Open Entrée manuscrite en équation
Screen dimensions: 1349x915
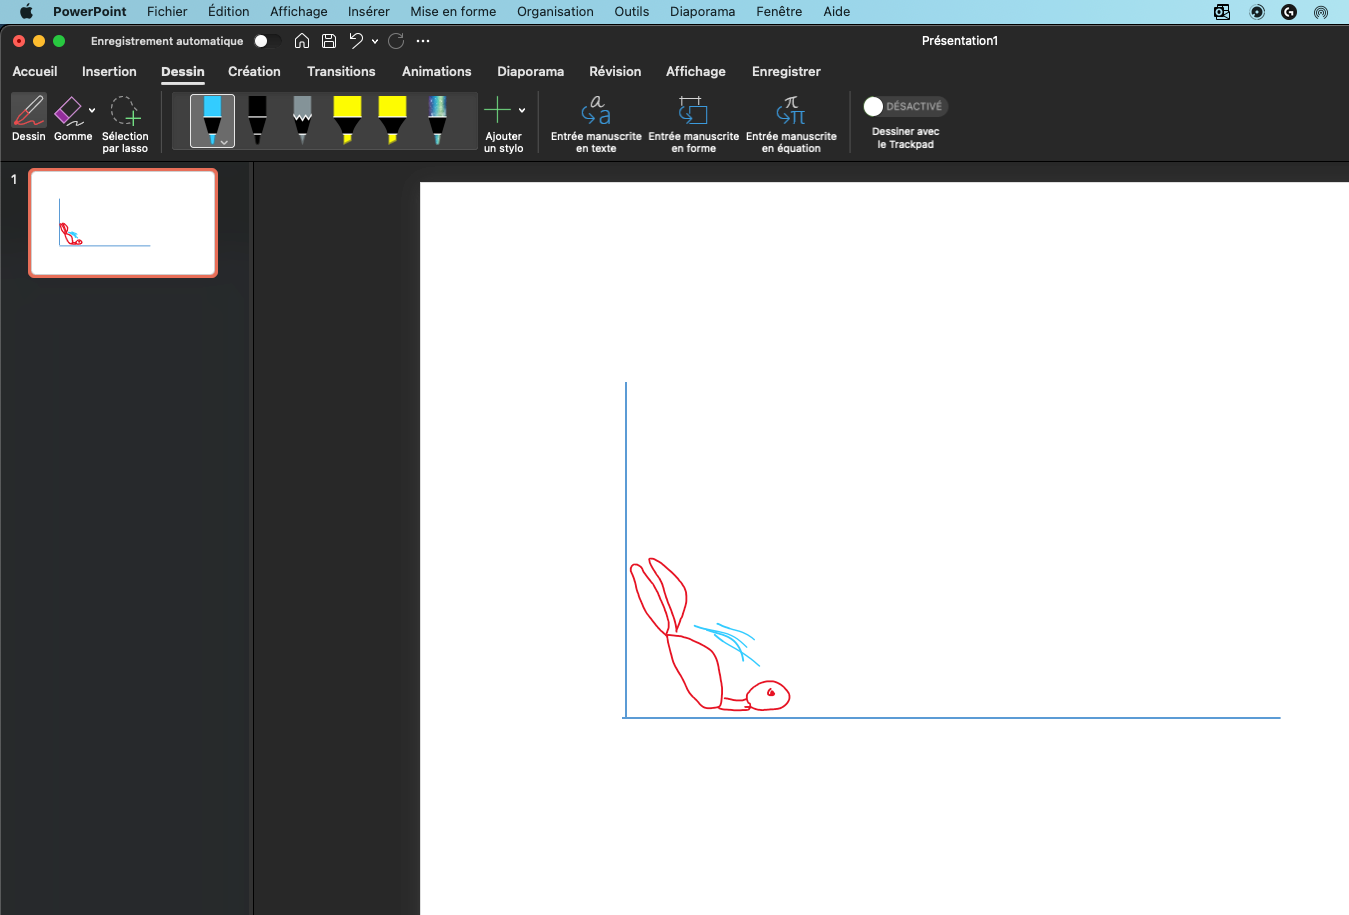[791, 123]
